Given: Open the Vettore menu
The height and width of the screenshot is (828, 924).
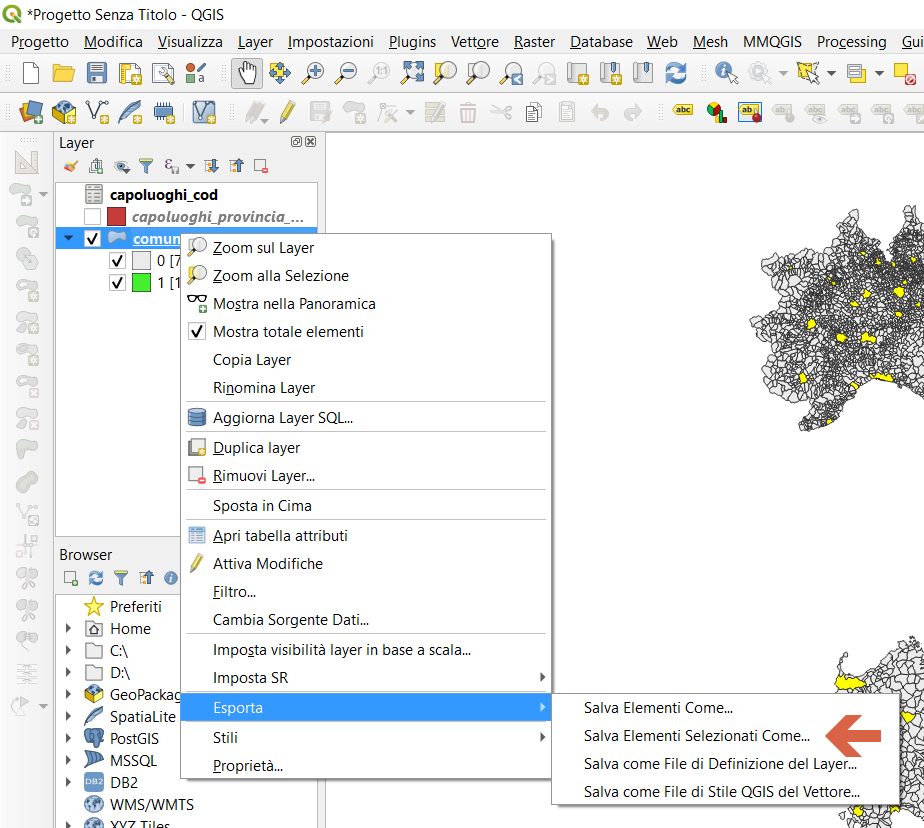Looking at the screenshot, I should (475, 42).
